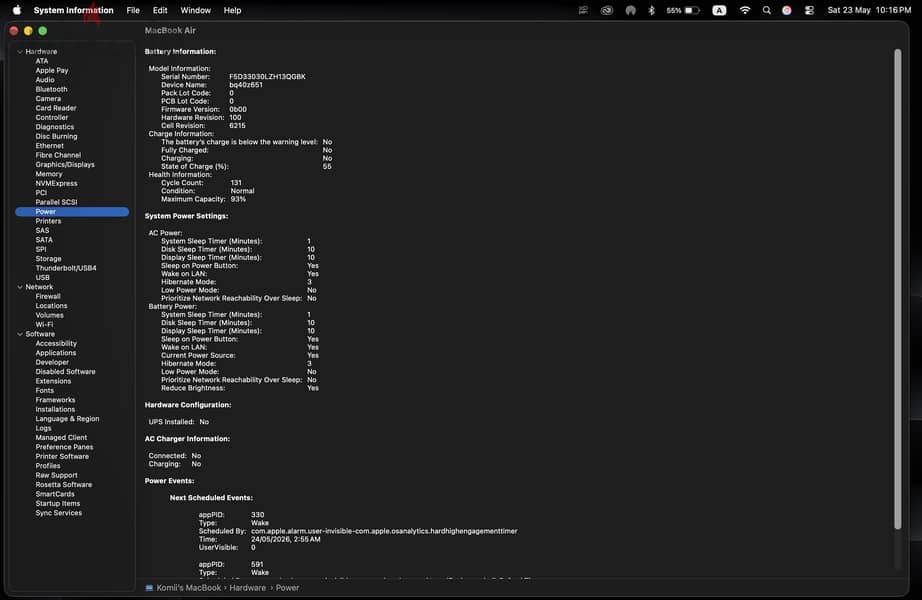Open the Help menu
The width and height of the screenshot is (922, 600).
point(232,10)
